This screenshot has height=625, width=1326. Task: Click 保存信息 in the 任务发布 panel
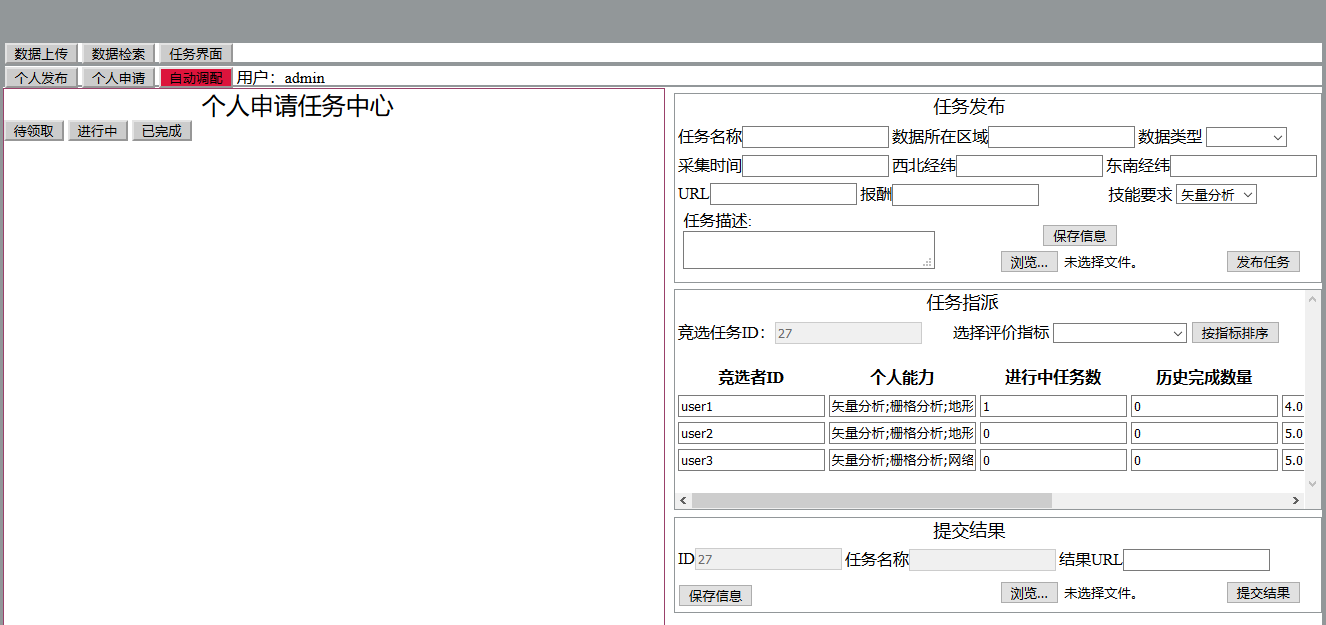(x=1080, y=236)
